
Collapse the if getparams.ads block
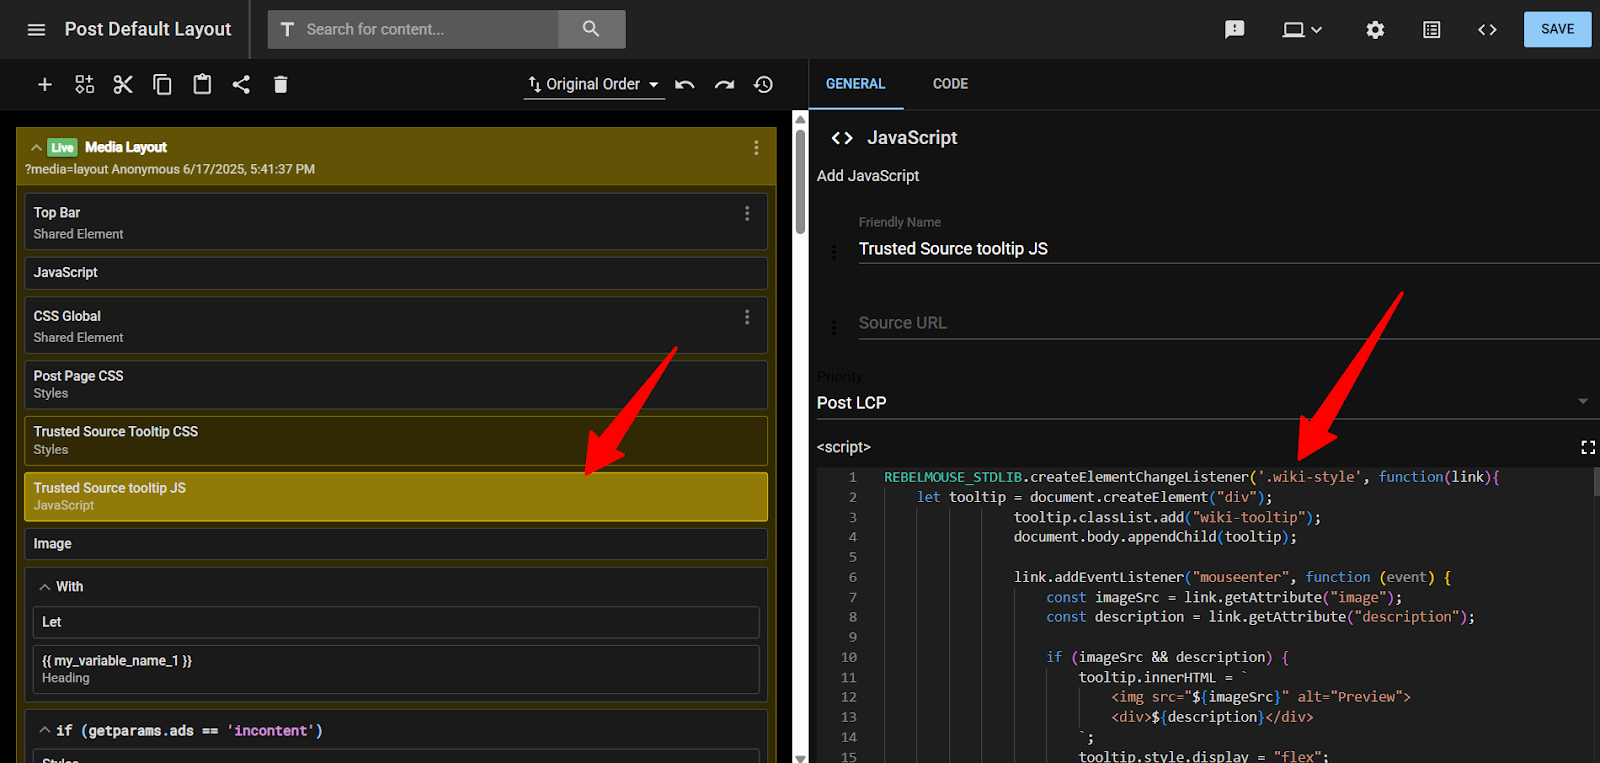point(45,731)
